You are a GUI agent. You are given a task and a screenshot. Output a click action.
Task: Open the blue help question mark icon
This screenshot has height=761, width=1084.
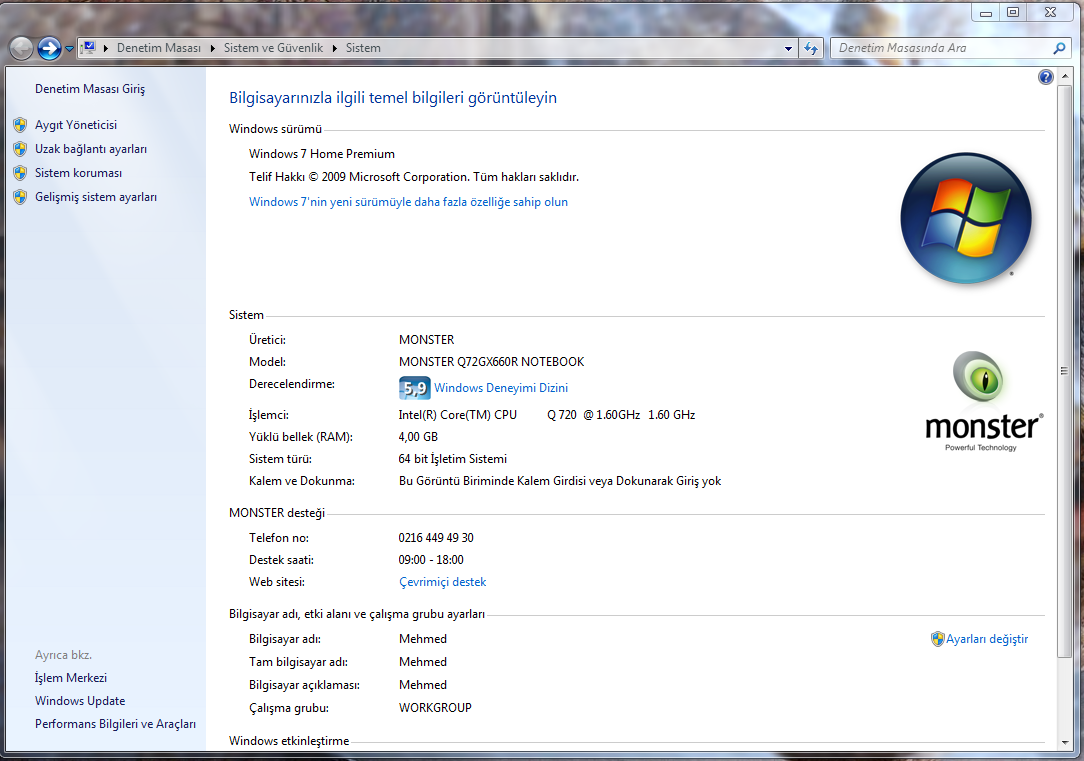tap(1045, 77)
